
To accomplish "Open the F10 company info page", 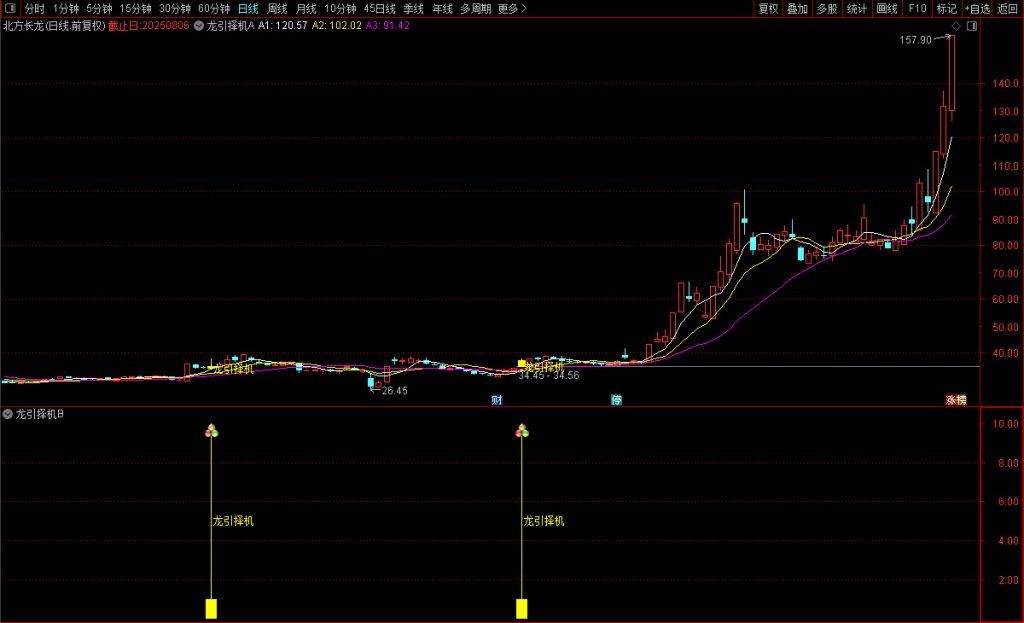I will tap(917, 8).
